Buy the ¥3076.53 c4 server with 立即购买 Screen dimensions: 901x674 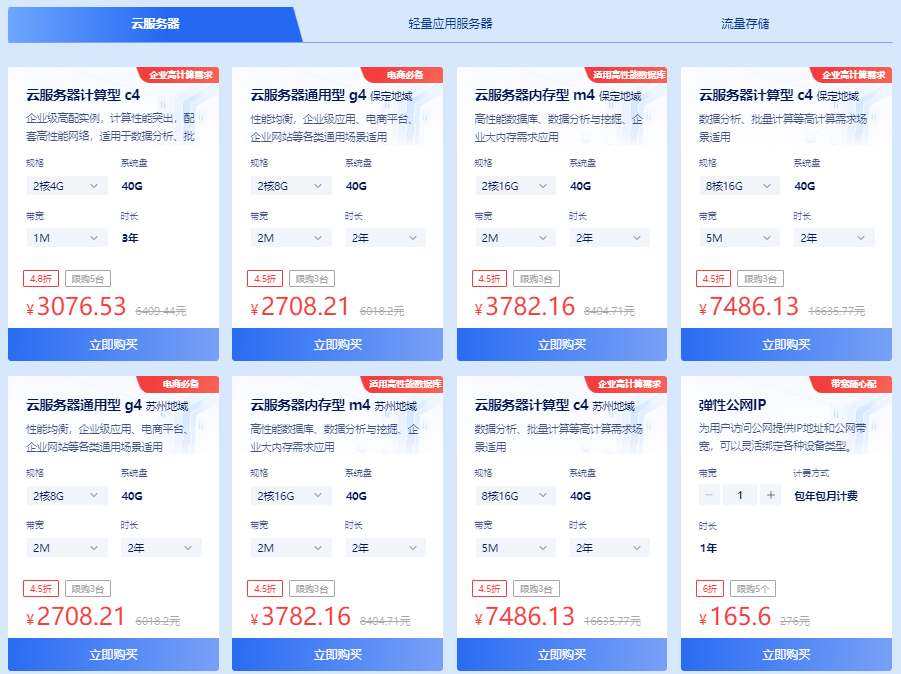click(113, 345)
